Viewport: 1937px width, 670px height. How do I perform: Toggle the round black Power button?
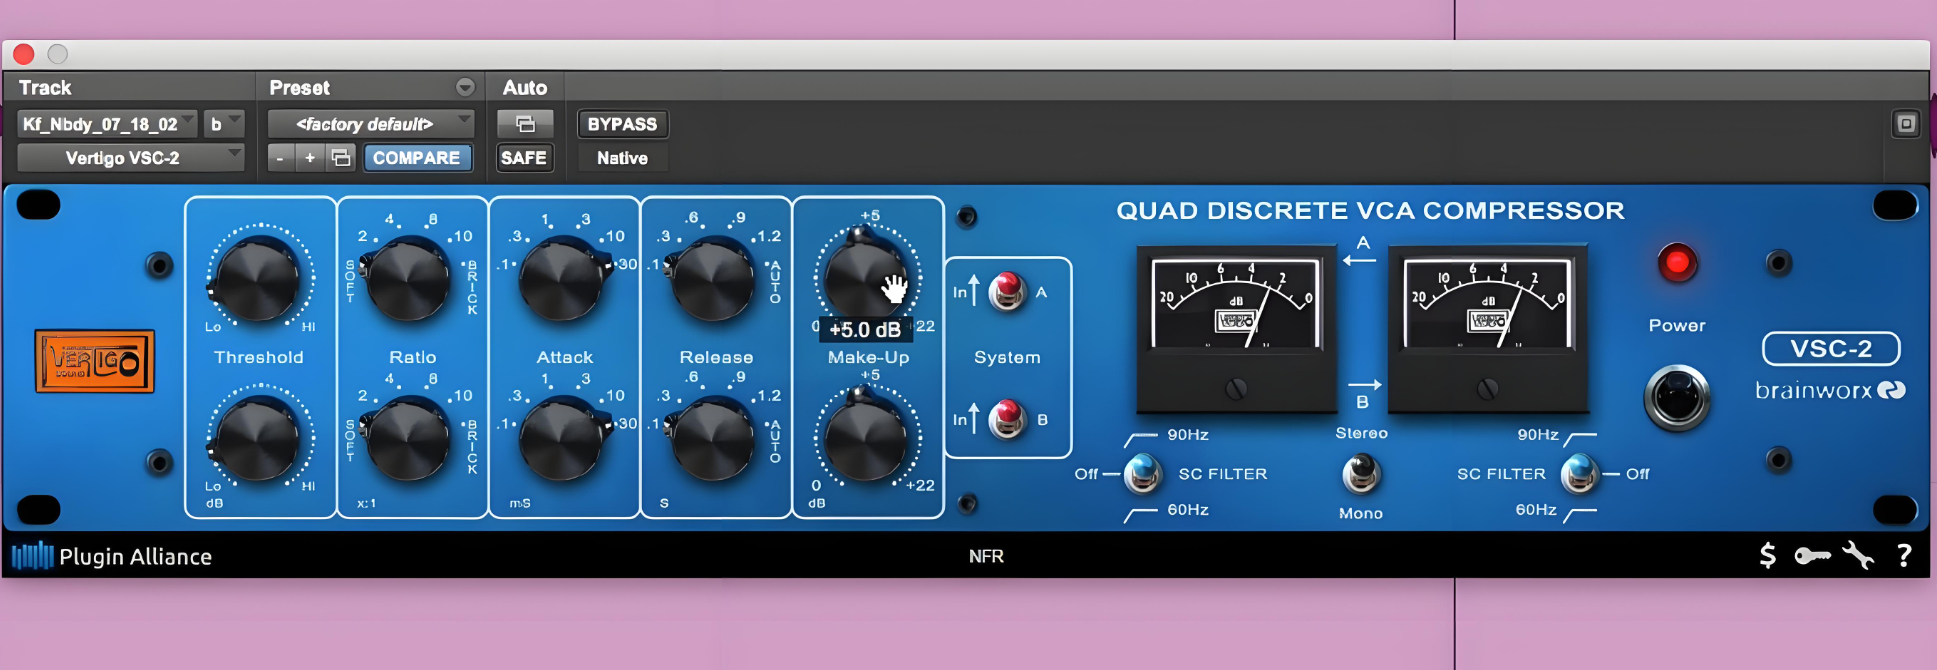(x=1677, y=398)
